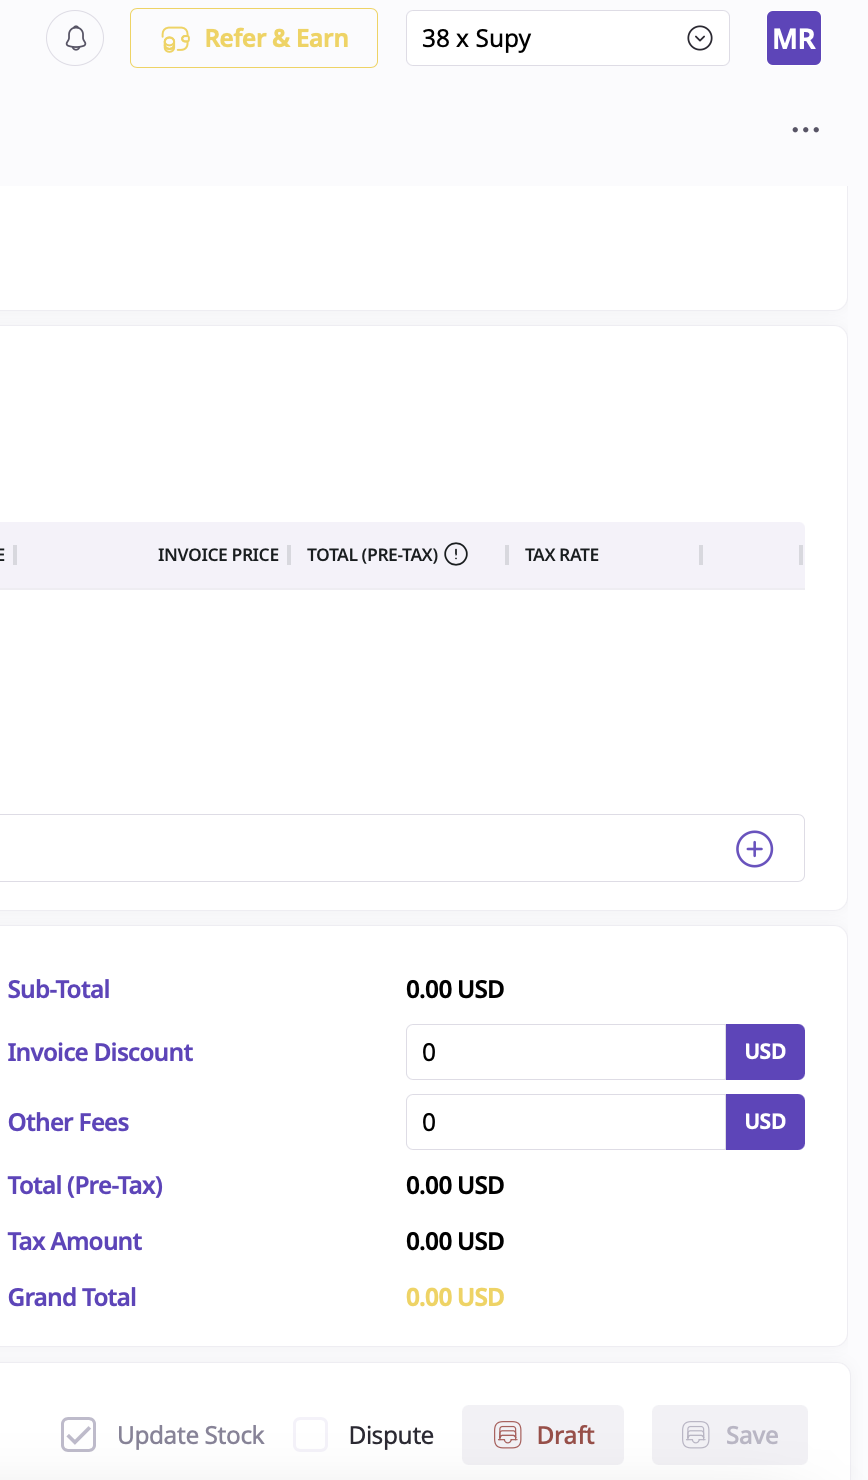Screen dimensions: 868x1480
Task: Focus the Invoice Discount input field
Action: click(x=565, y=1052)
